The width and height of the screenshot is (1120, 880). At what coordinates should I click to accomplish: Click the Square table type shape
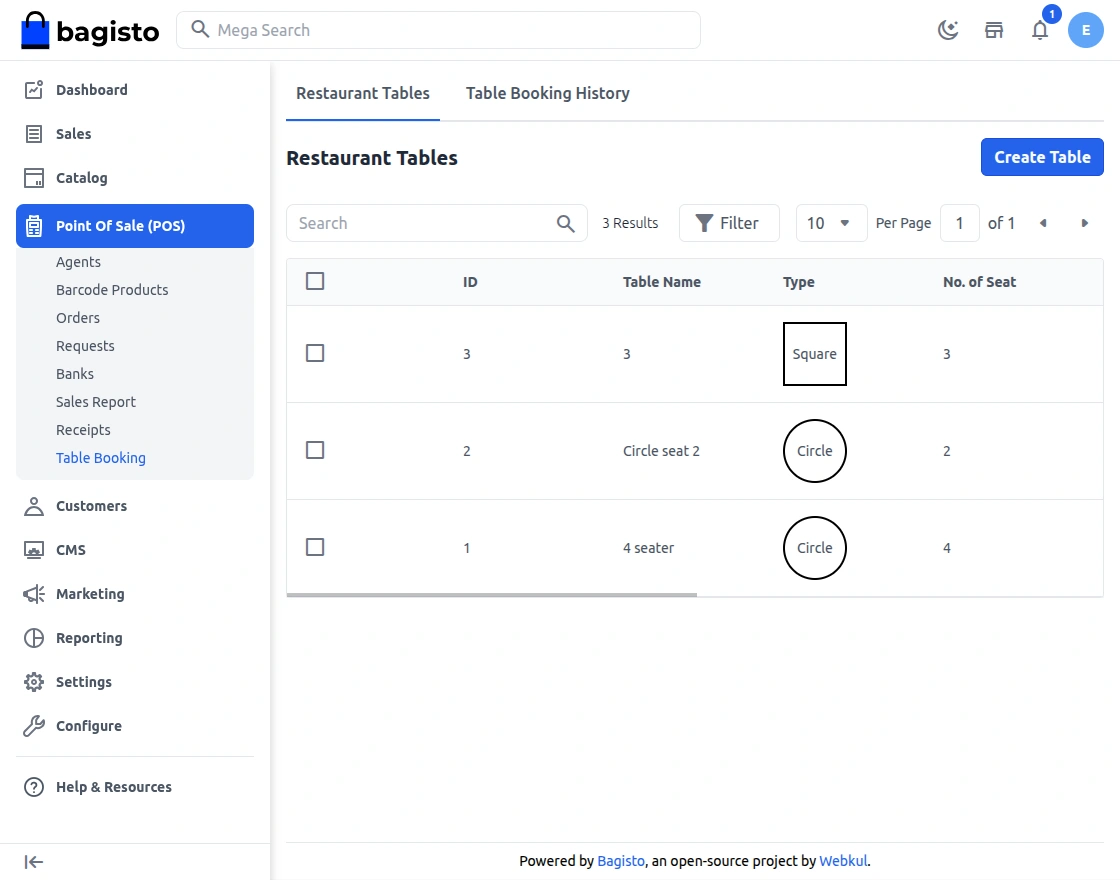(x=814, y=354)
